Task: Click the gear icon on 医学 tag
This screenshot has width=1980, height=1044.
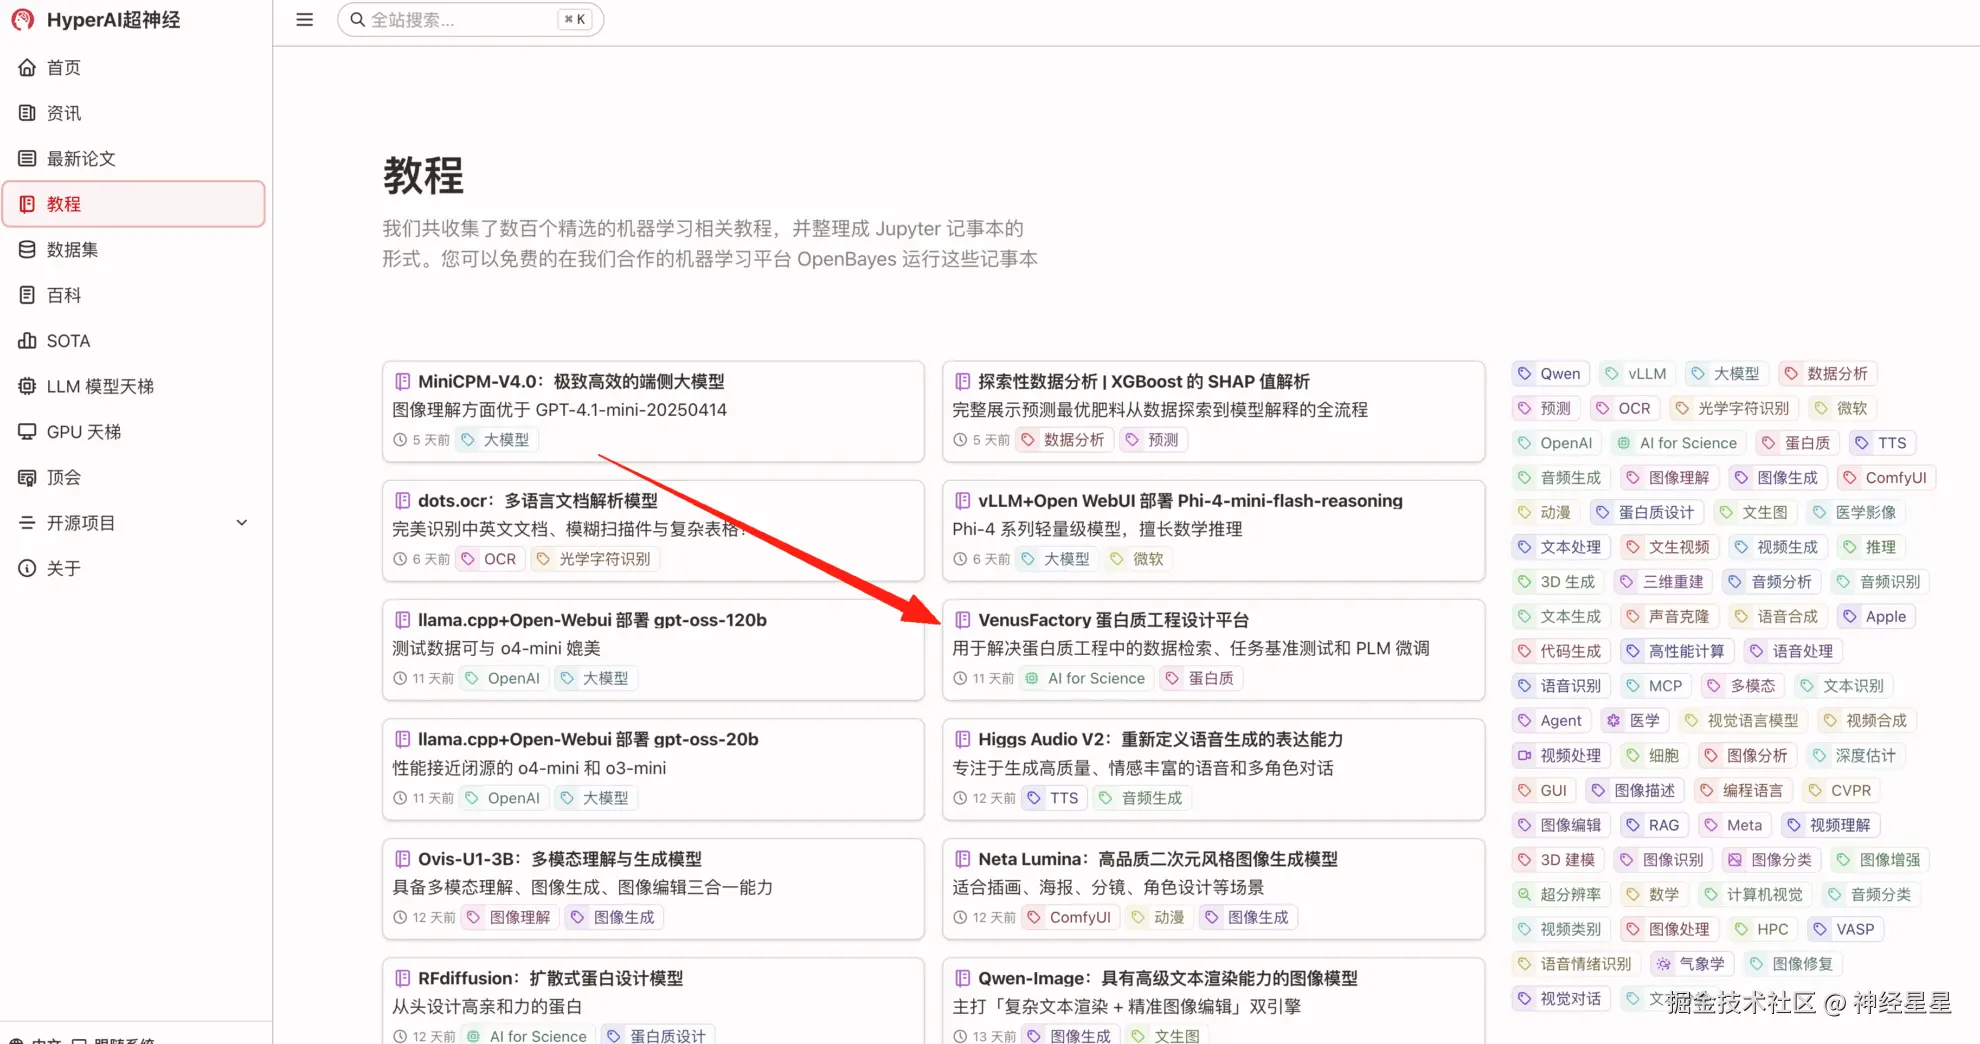Action: [x=1613, y=721]
